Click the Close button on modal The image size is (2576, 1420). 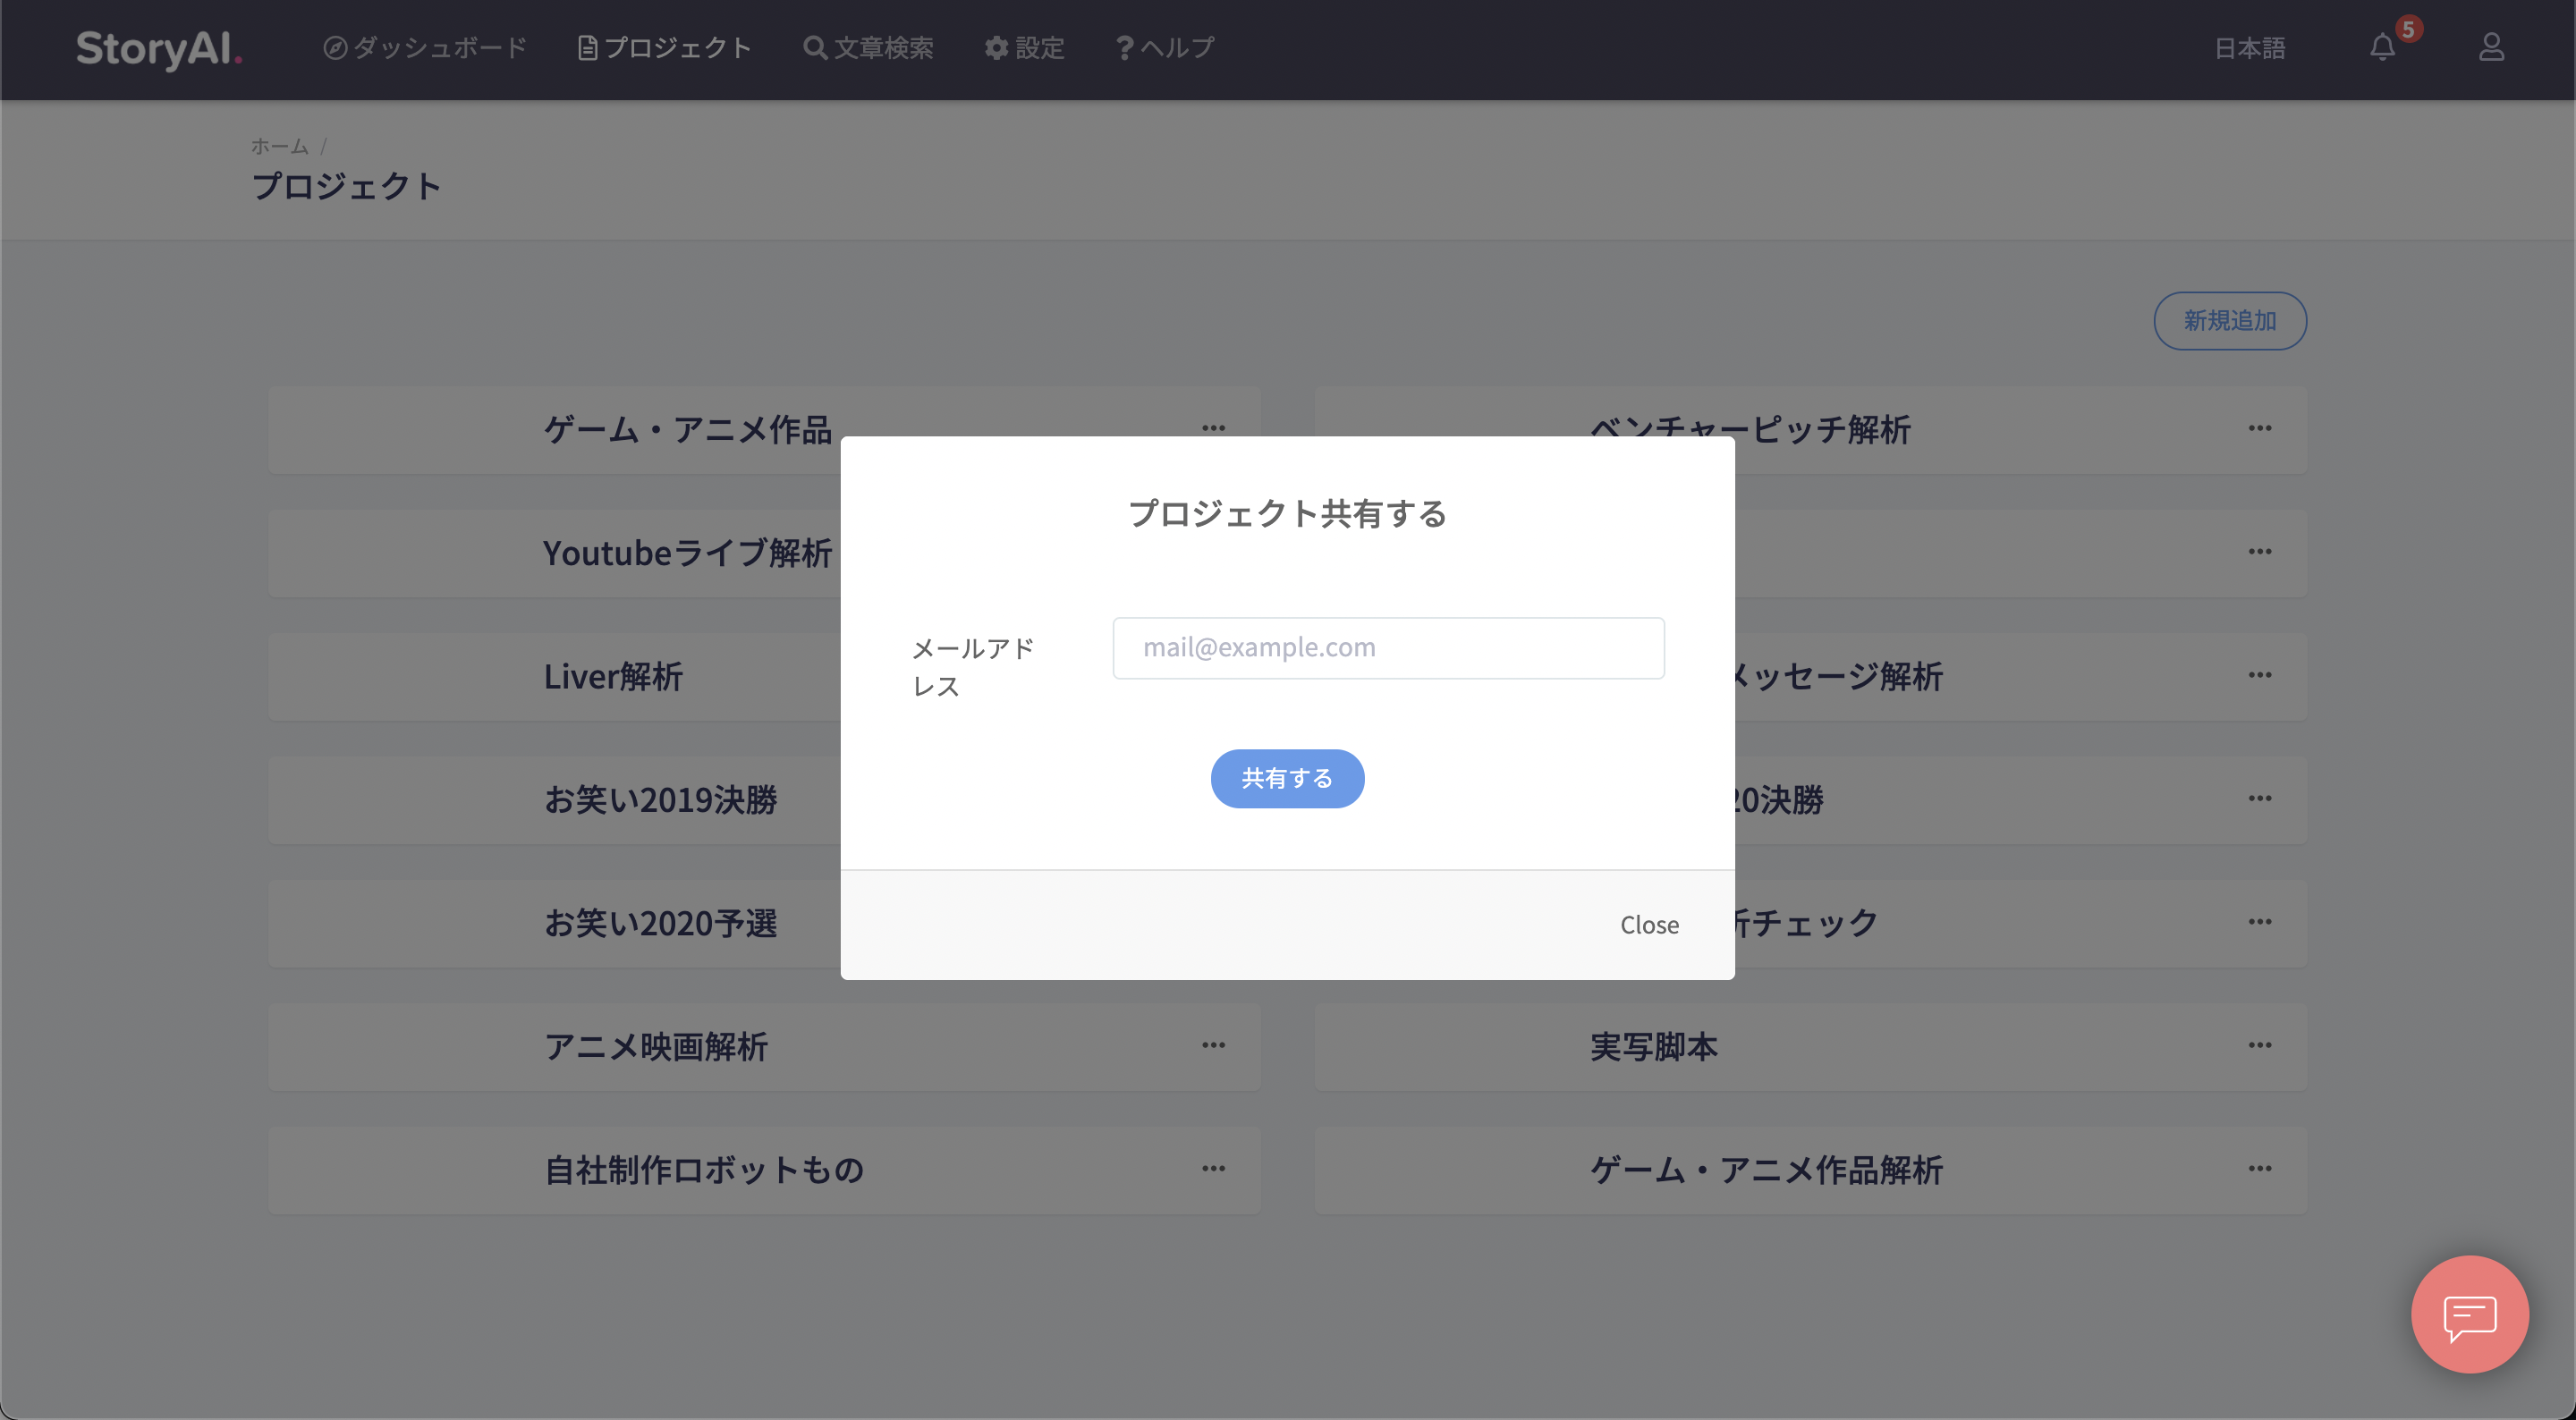1649,924
